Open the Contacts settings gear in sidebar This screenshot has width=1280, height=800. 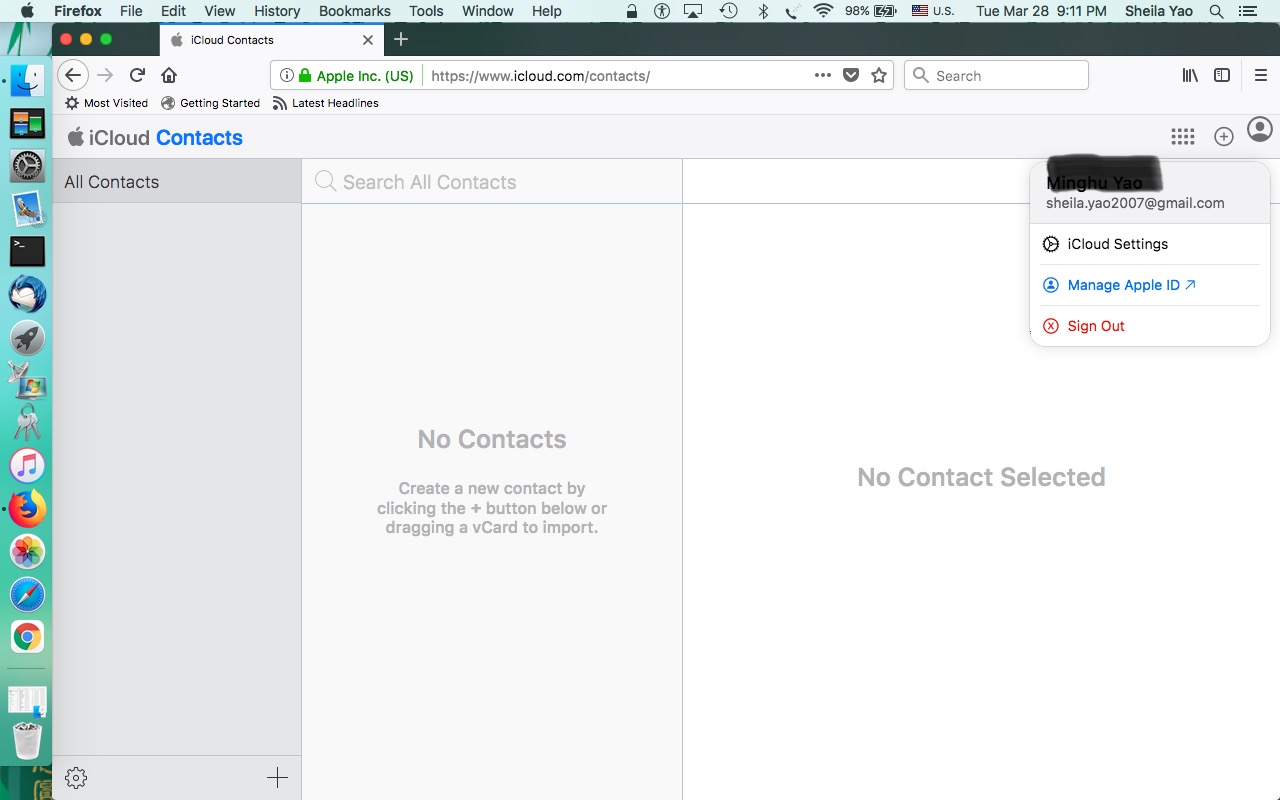pyautogui.click(x=76, y=778)
